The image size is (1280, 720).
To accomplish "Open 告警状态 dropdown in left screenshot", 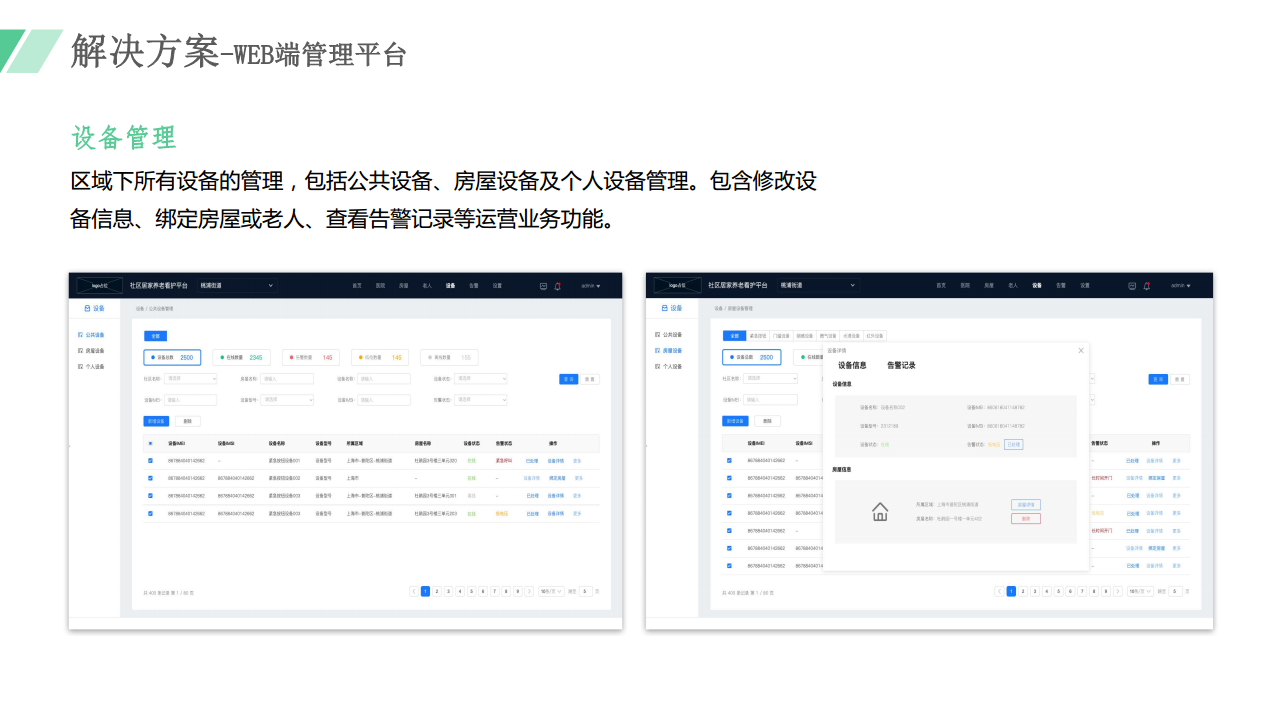I will coord(481,400).
